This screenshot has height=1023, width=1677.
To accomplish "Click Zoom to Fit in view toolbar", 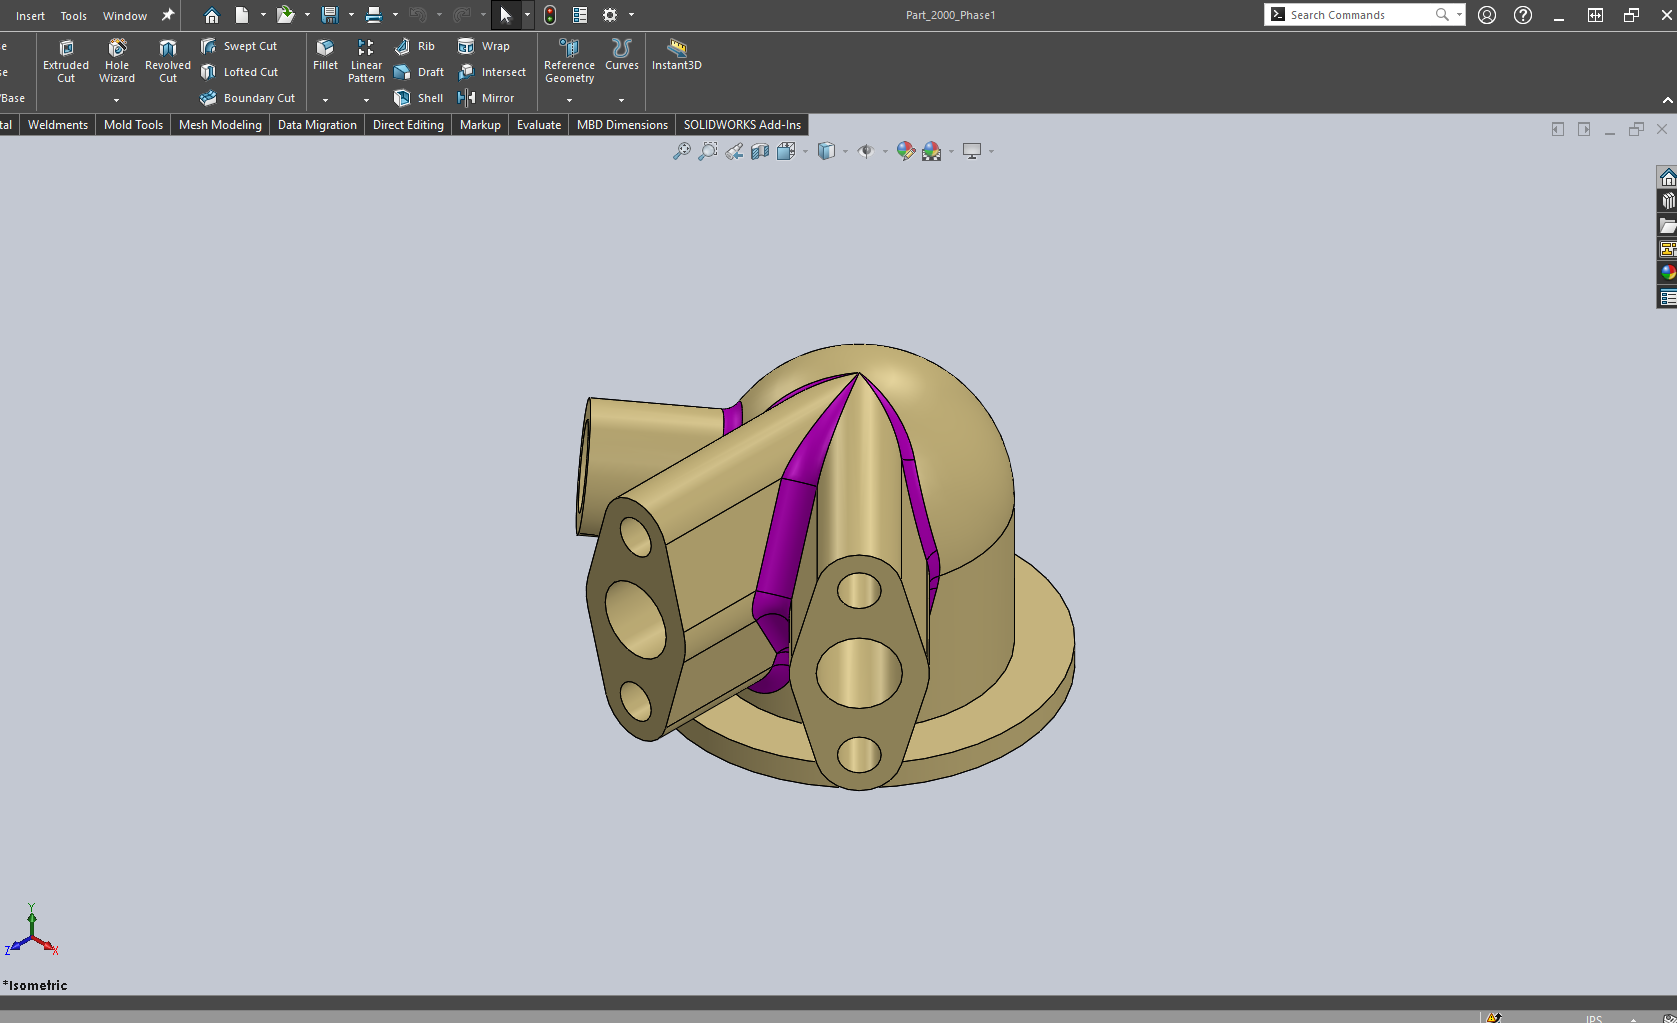I will pyautogui.click(x=682, y=151).
